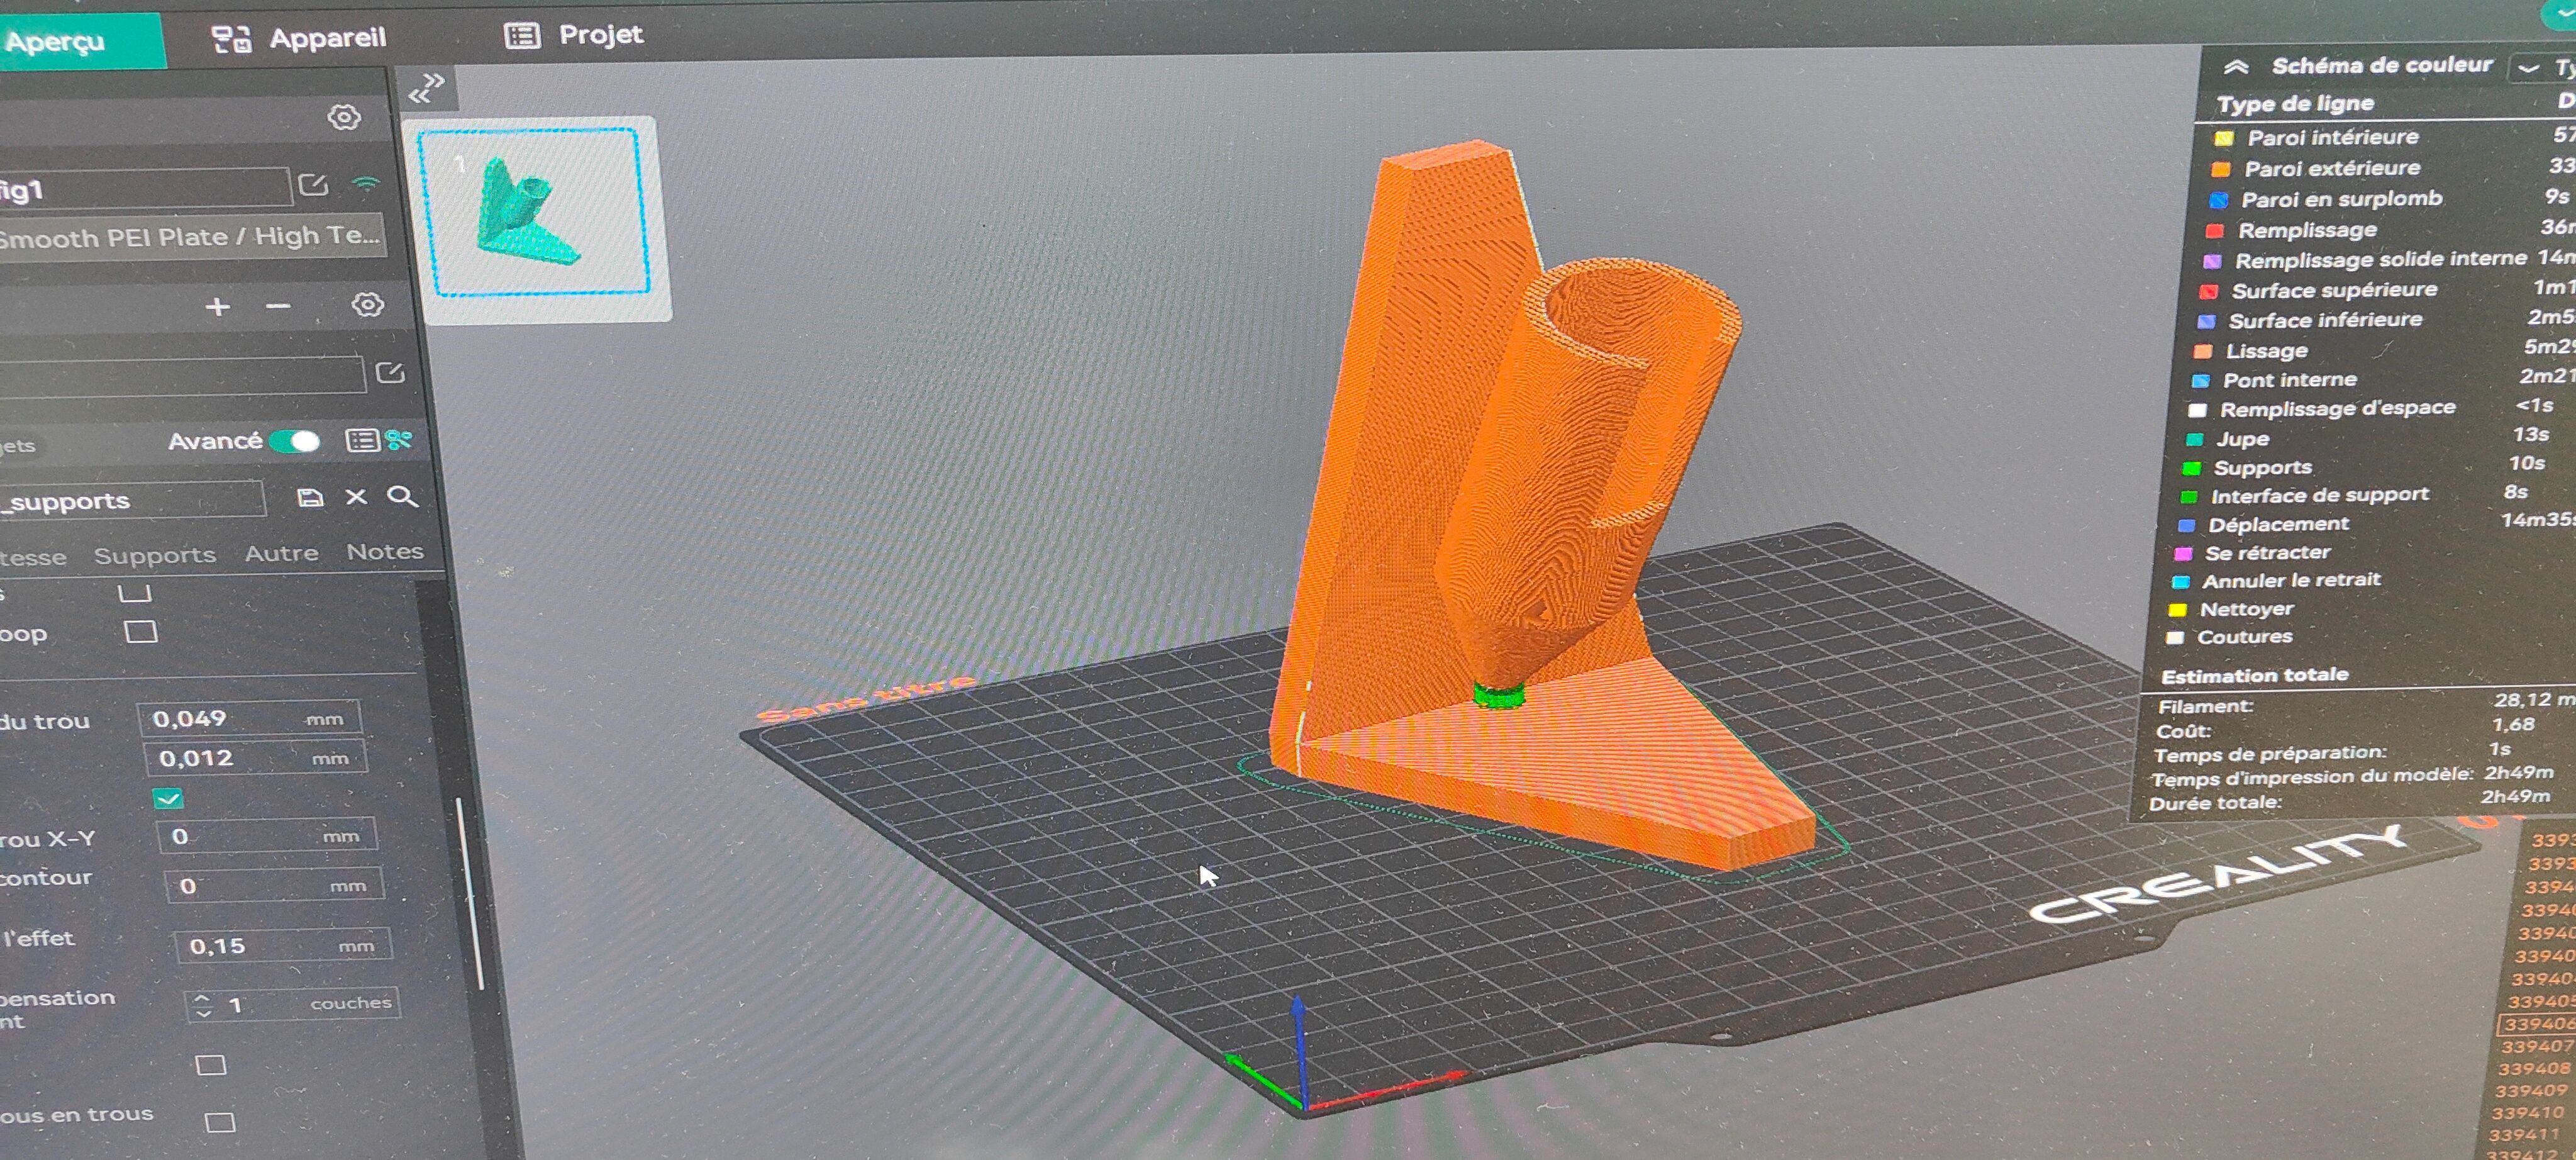Viewport: 2576px width, 1160px height.
Task: Clear the _supports search with the X button
Action: pyautogui.click(x=356, y=497)
